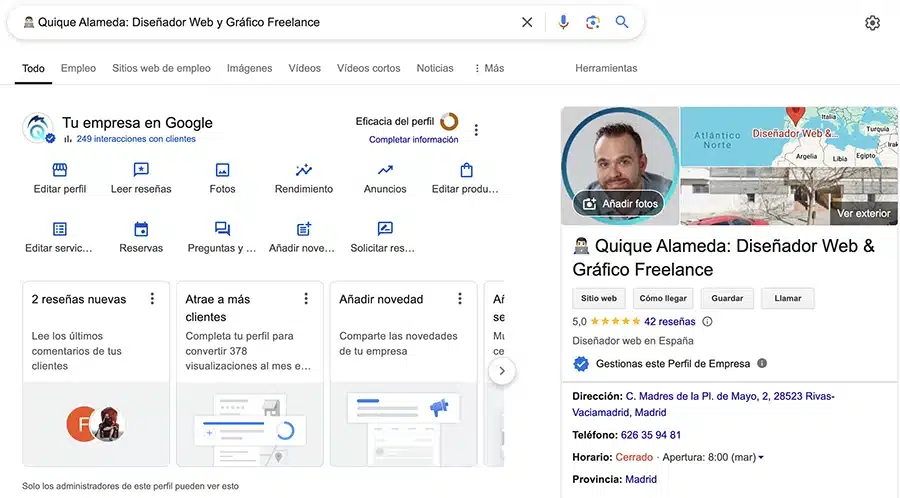Click the Cómo llegar button
The width and height of the screenshot is (900, 498).
[x=663, y=298]
